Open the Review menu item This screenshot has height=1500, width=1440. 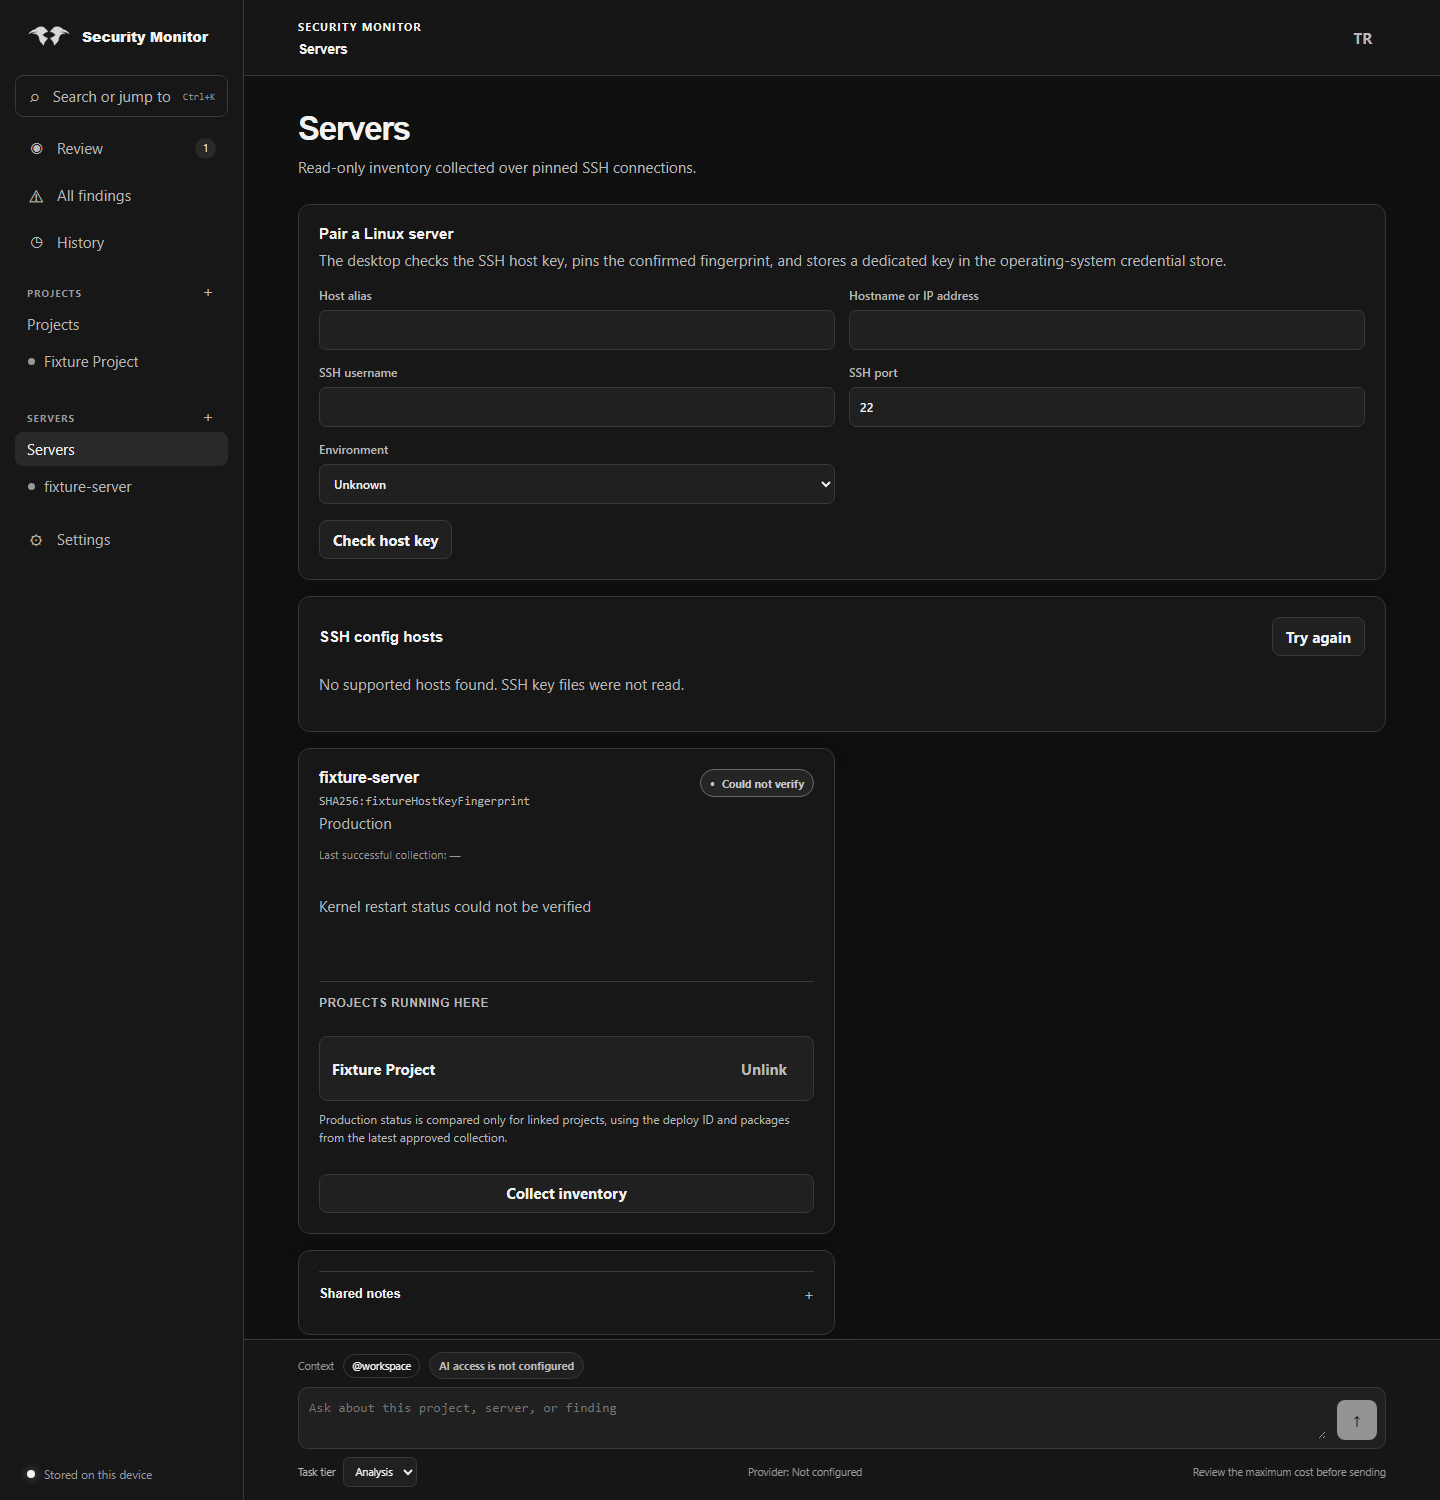tap(121, 149)
